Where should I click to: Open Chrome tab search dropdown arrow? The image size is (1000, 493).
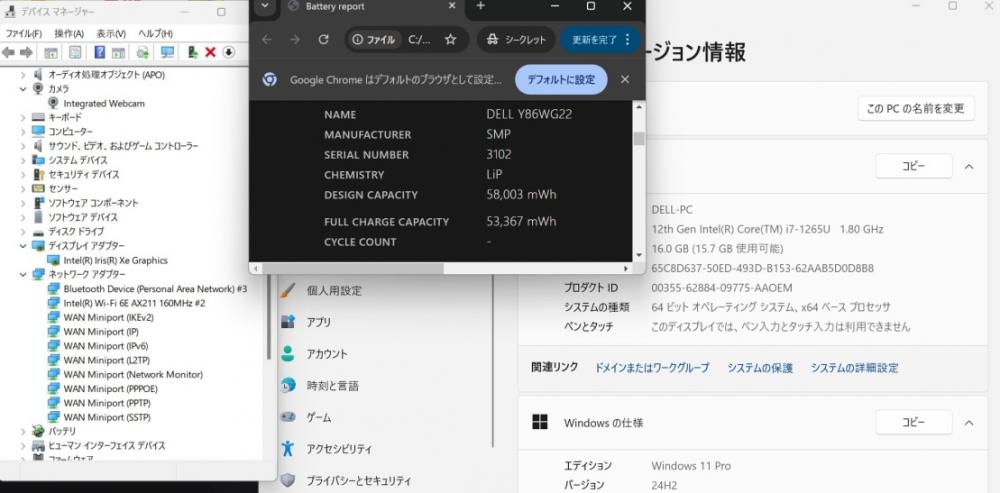pyautogui.click(x=265, y=6)
